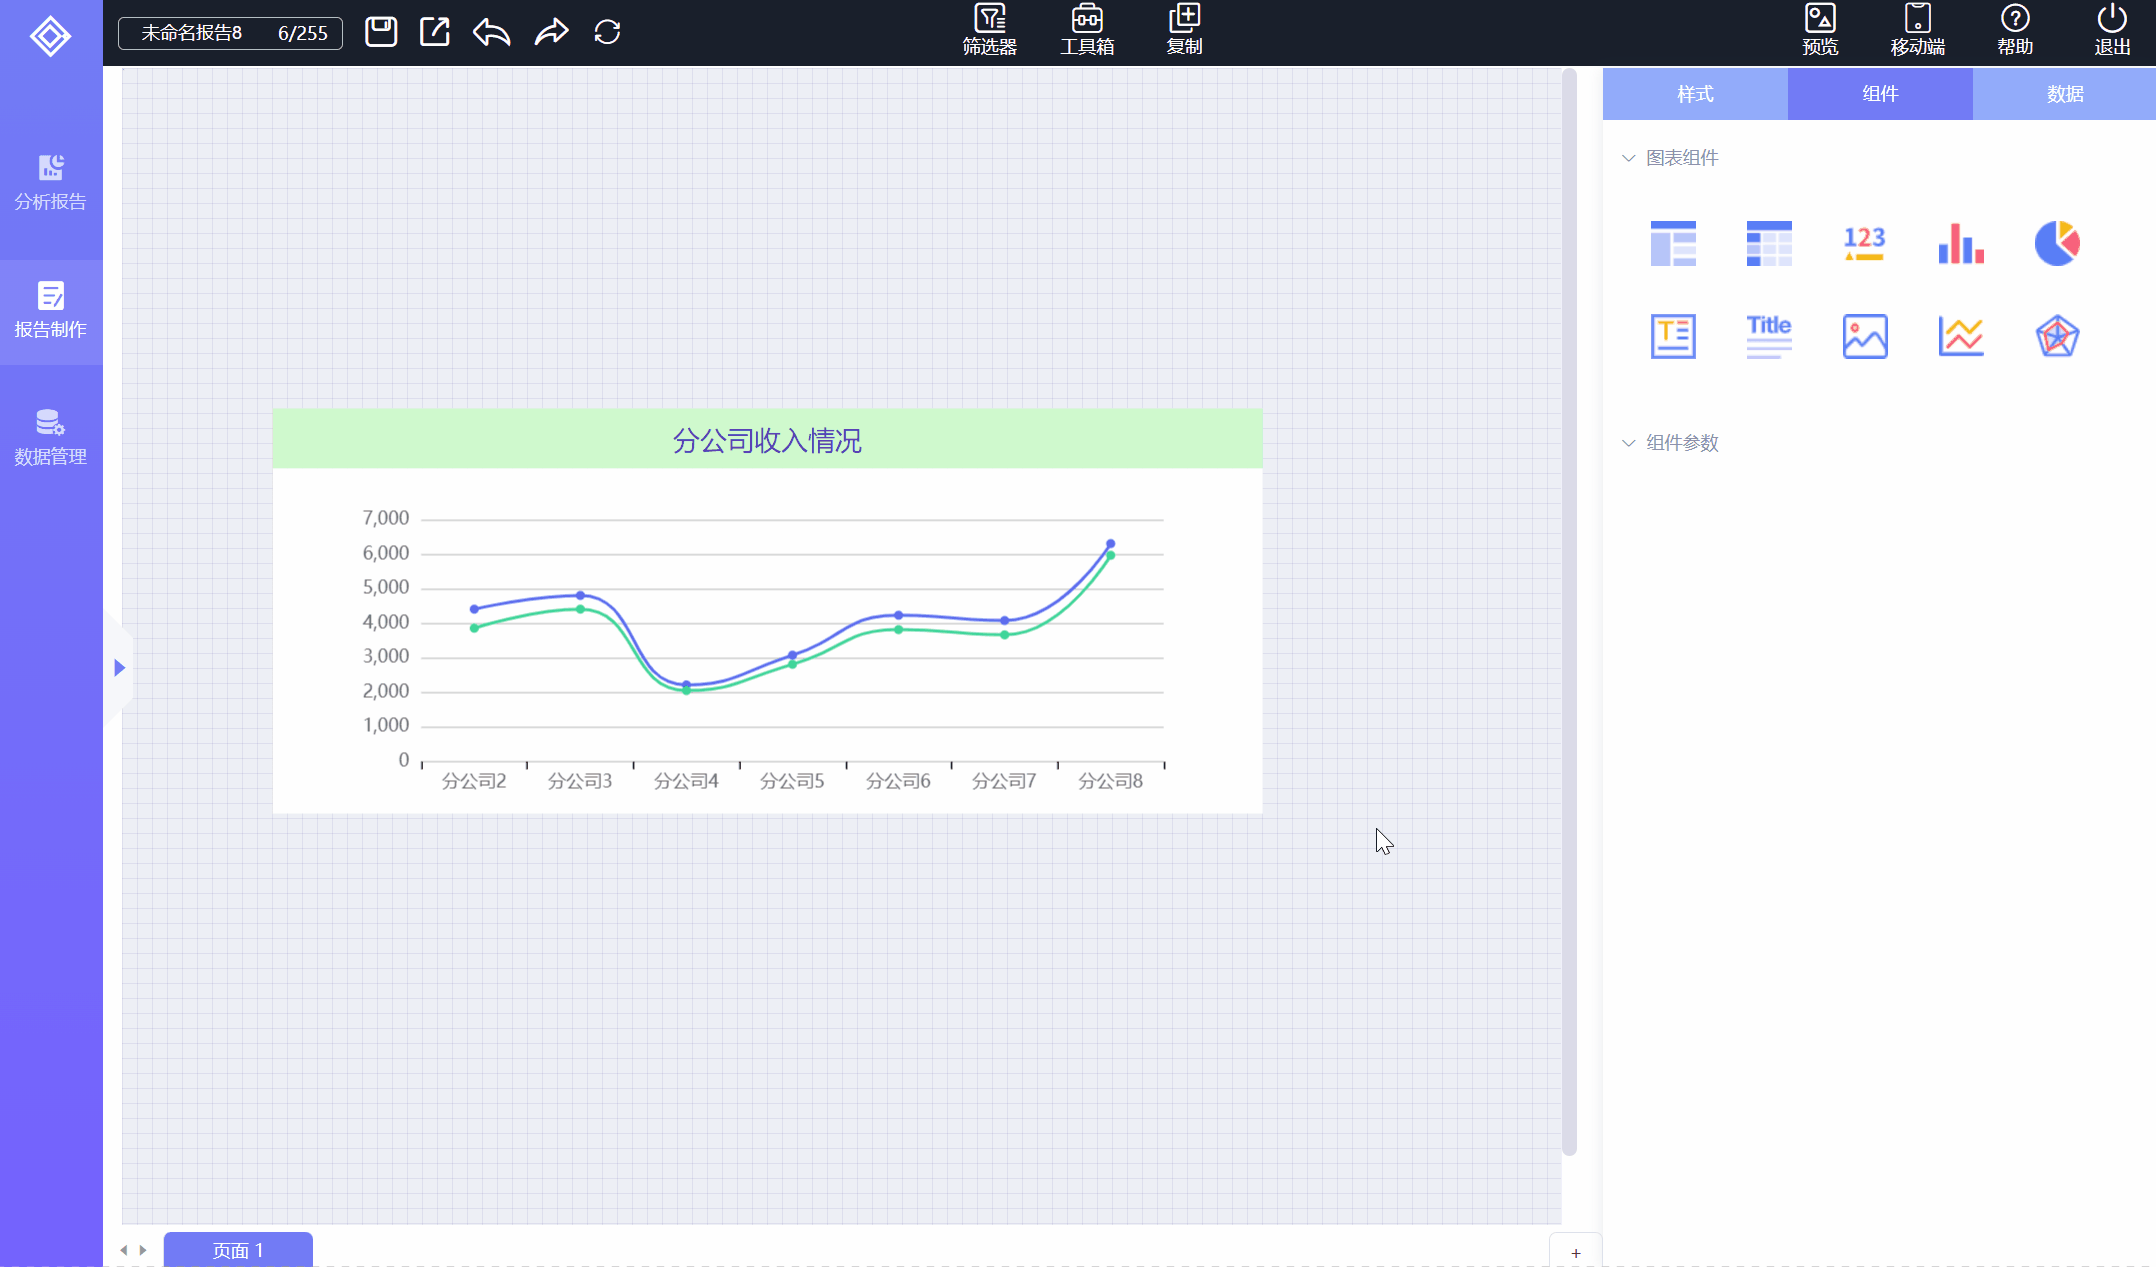Open the 筛选器 filter tool
Image resolution: width=2156 pixels, height=1267 pixels.
pos(989,31)
